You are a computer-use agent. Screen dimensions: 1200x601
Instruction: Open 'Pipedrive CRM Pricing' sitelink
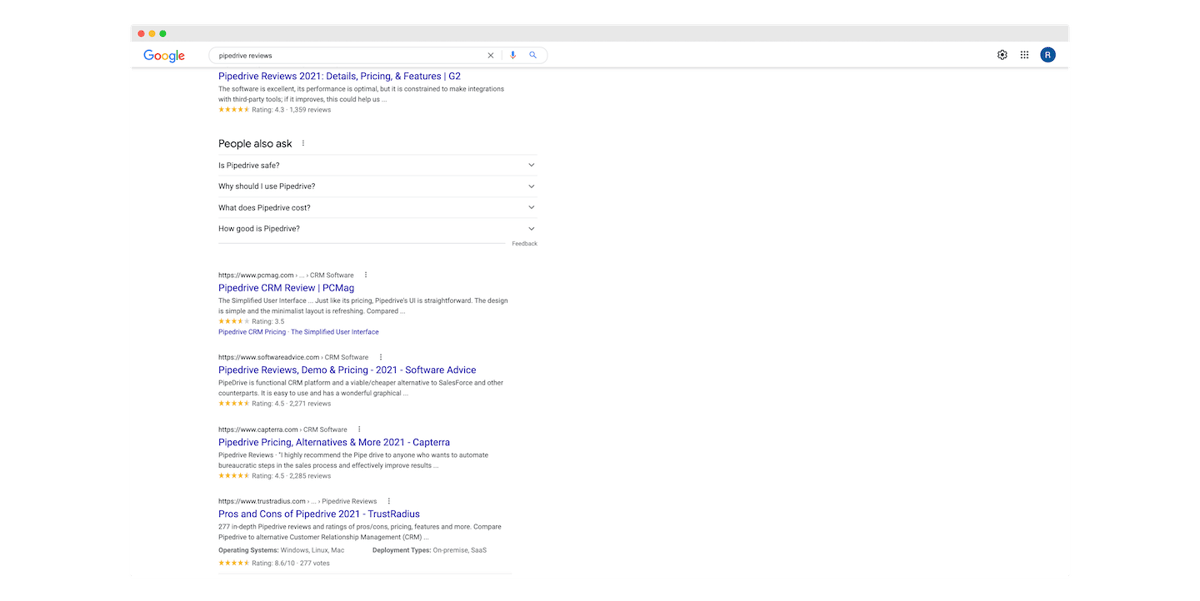click(253, 332)
